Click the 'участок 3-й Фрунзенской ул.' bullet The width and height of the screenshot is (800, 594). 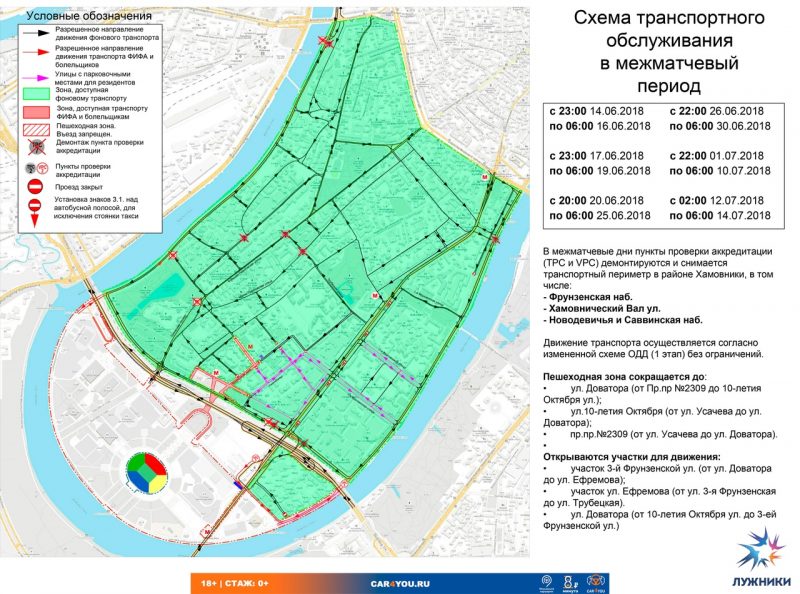click(x=658, y=474)
